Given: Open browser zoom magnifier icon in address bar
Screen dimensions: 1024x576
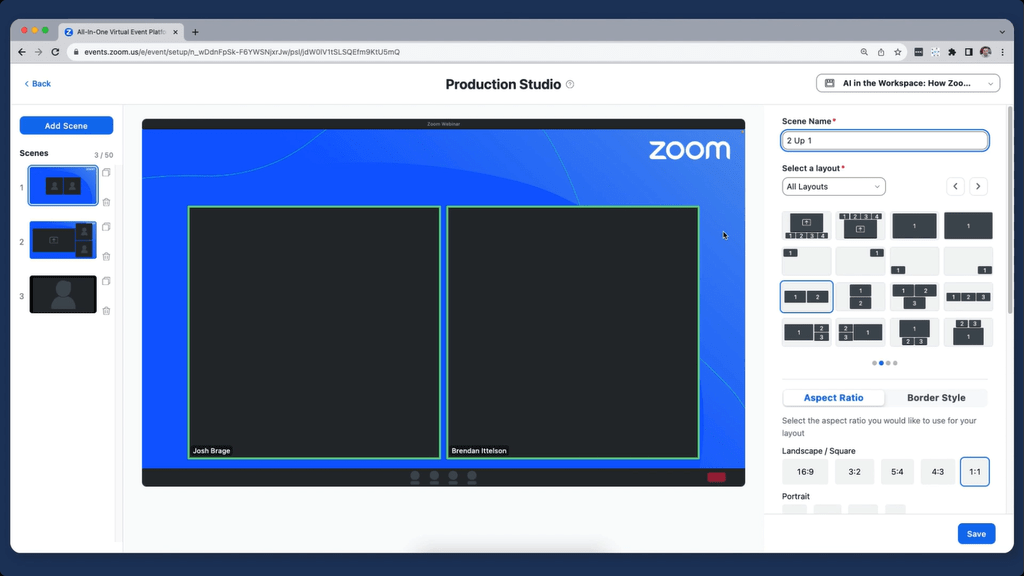Looking at the screenshot, I should [x=864, y=52].
